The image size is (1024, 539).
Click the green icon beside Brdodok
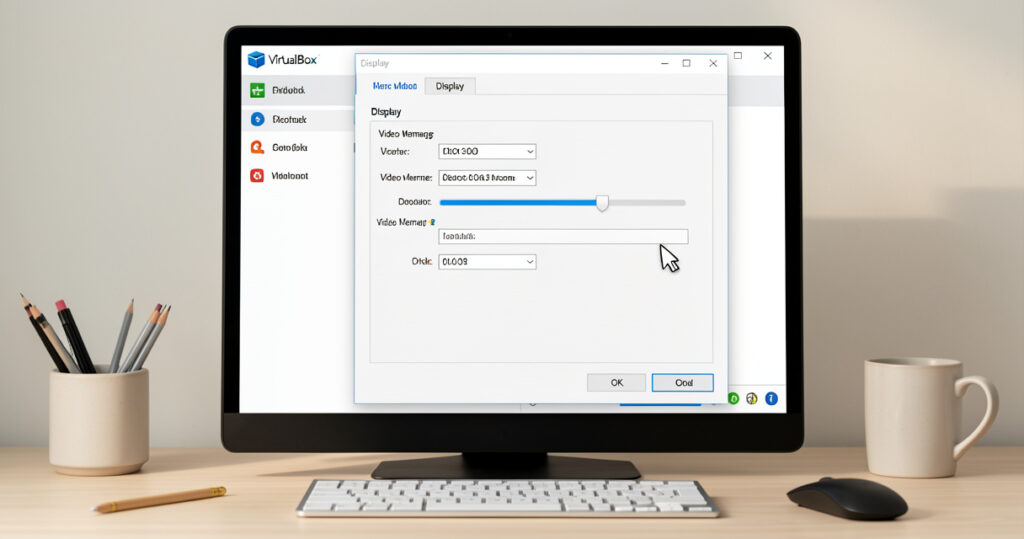tap(257, 90)
